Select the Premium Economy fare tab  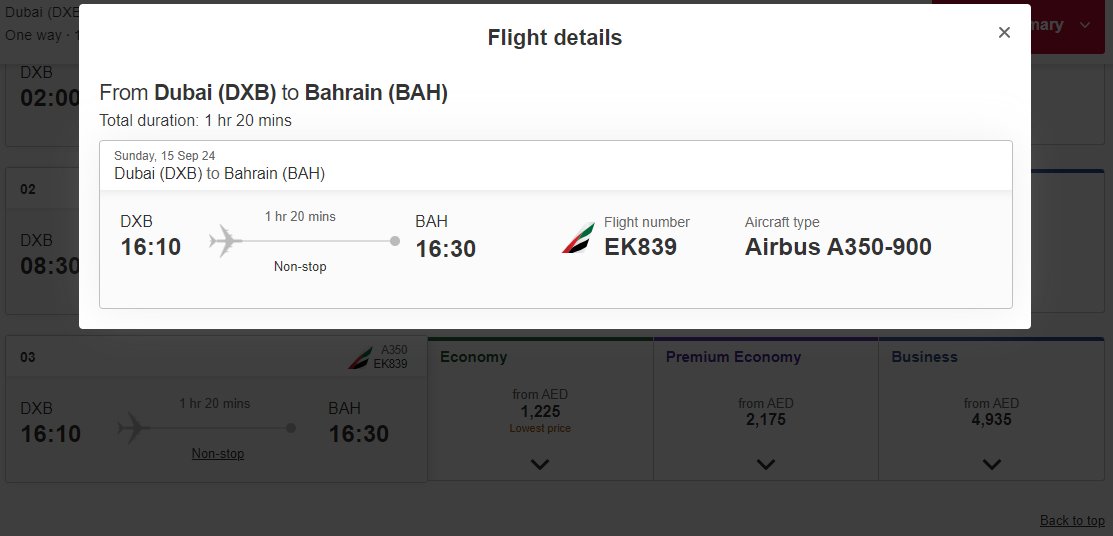(x=733, y=357)
